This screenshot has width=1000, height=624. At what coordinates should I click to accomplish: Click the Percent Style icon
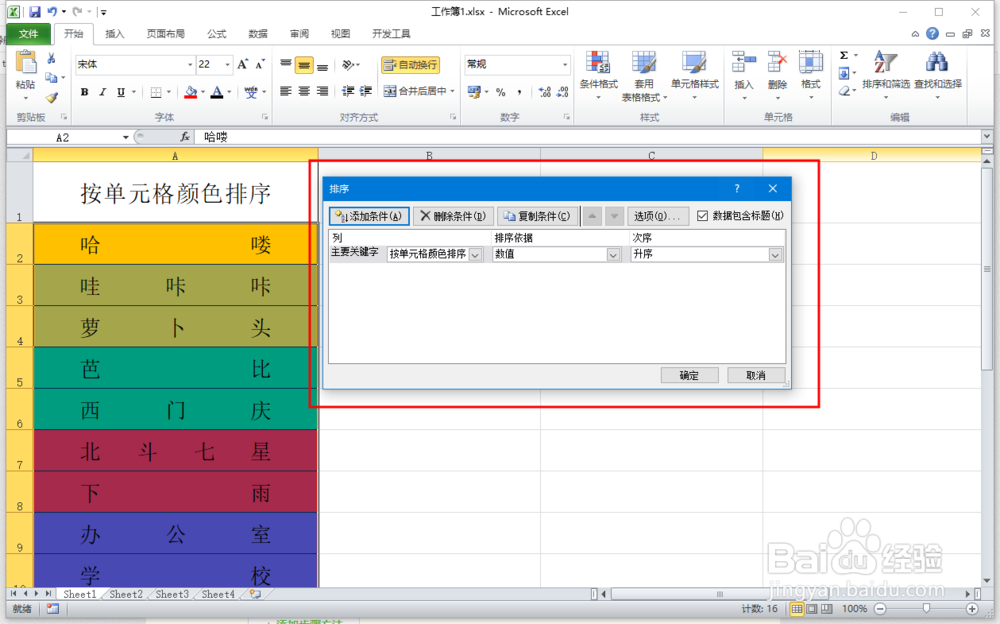(501, 93)
